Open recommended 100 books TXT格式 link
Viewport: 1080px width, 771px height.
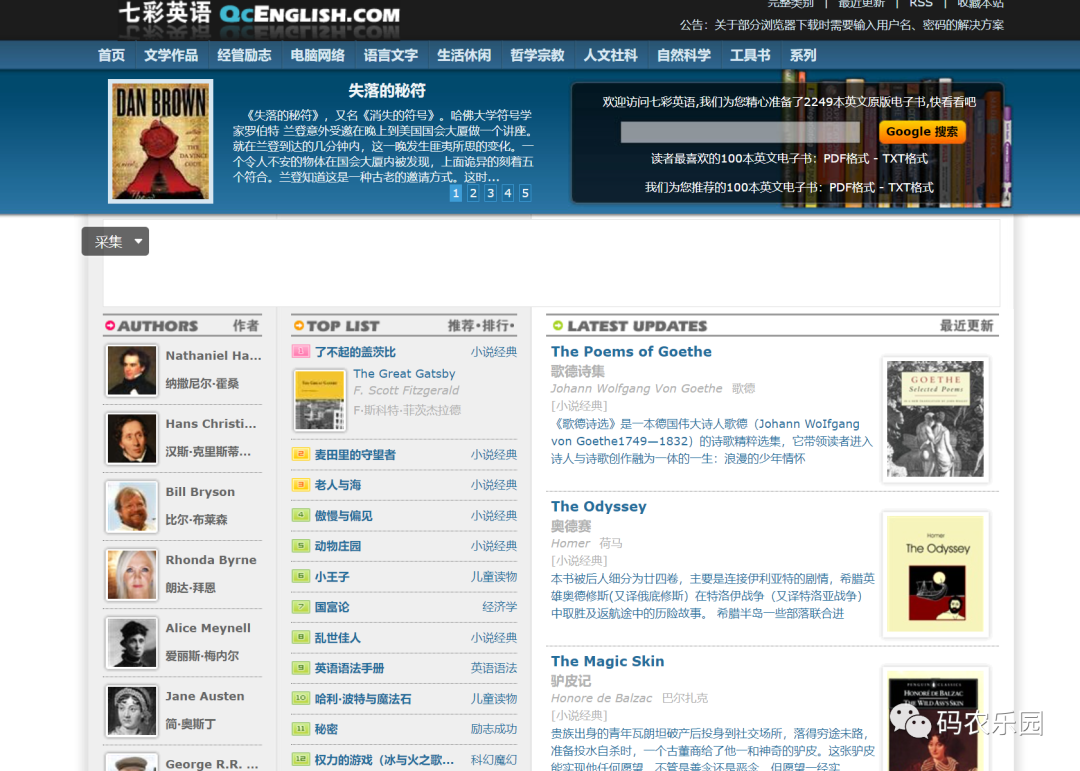tap(911, 187)
